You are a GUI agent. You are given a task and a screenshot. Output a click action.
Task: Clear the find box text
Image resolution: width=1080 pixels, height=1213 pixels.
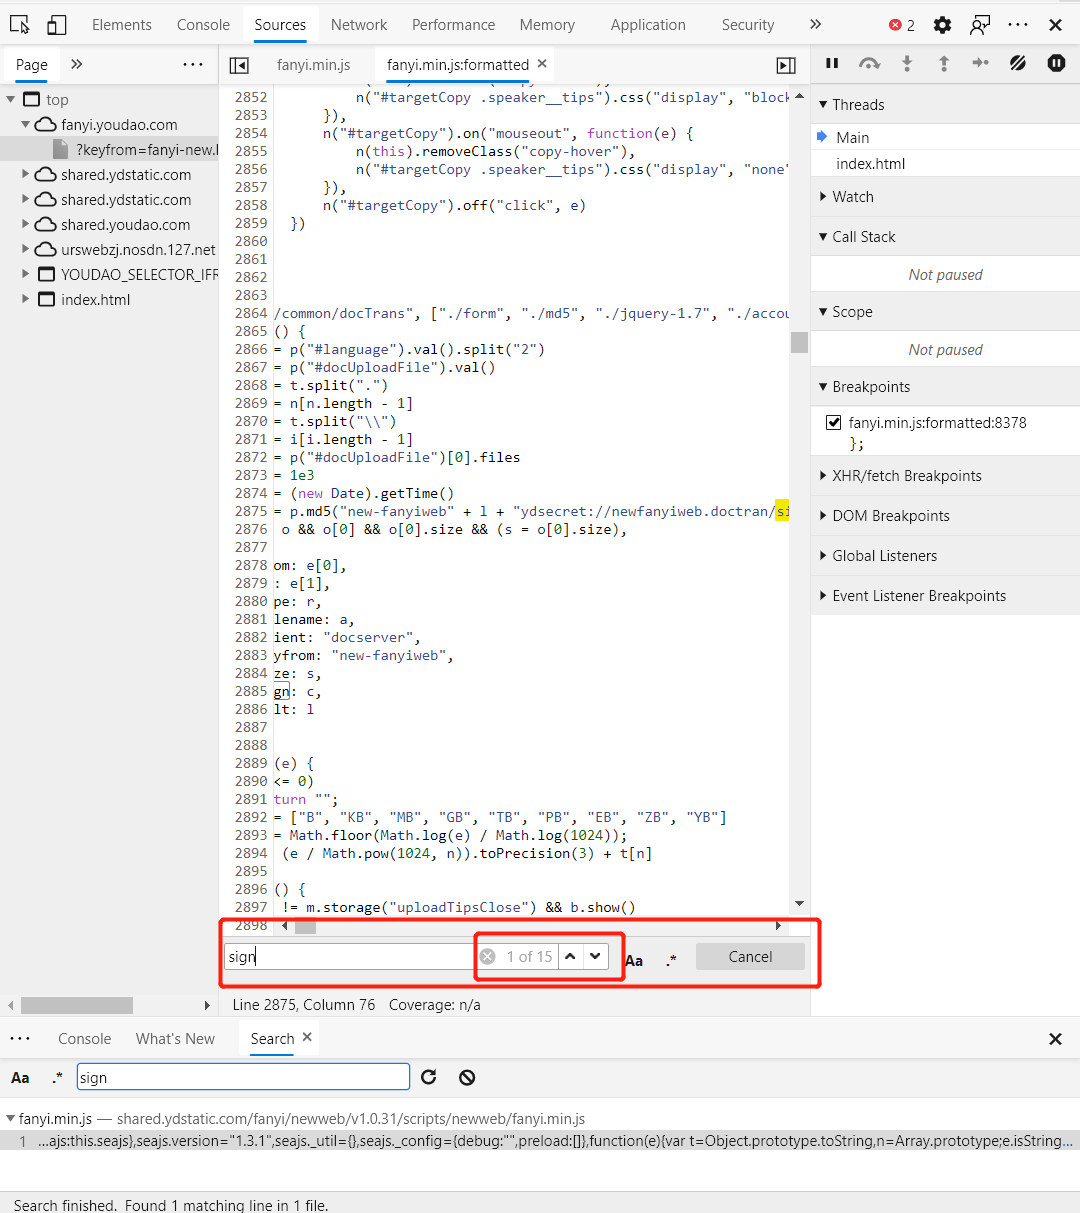[x=487, y=957]
